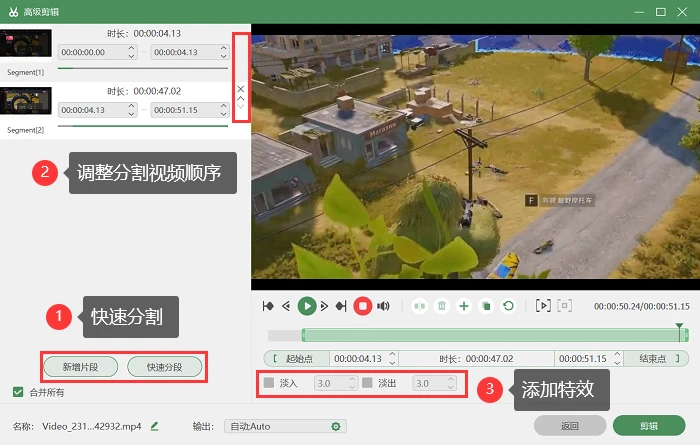Toggle the 合并所有 checkbox
The height and width of the screenshot is (445, 700).
click(18, 392)
